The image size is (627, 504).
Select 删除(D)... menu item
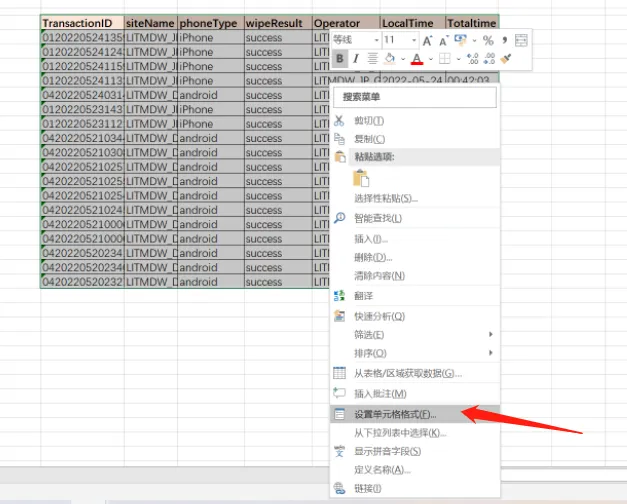tap(415, 257)
